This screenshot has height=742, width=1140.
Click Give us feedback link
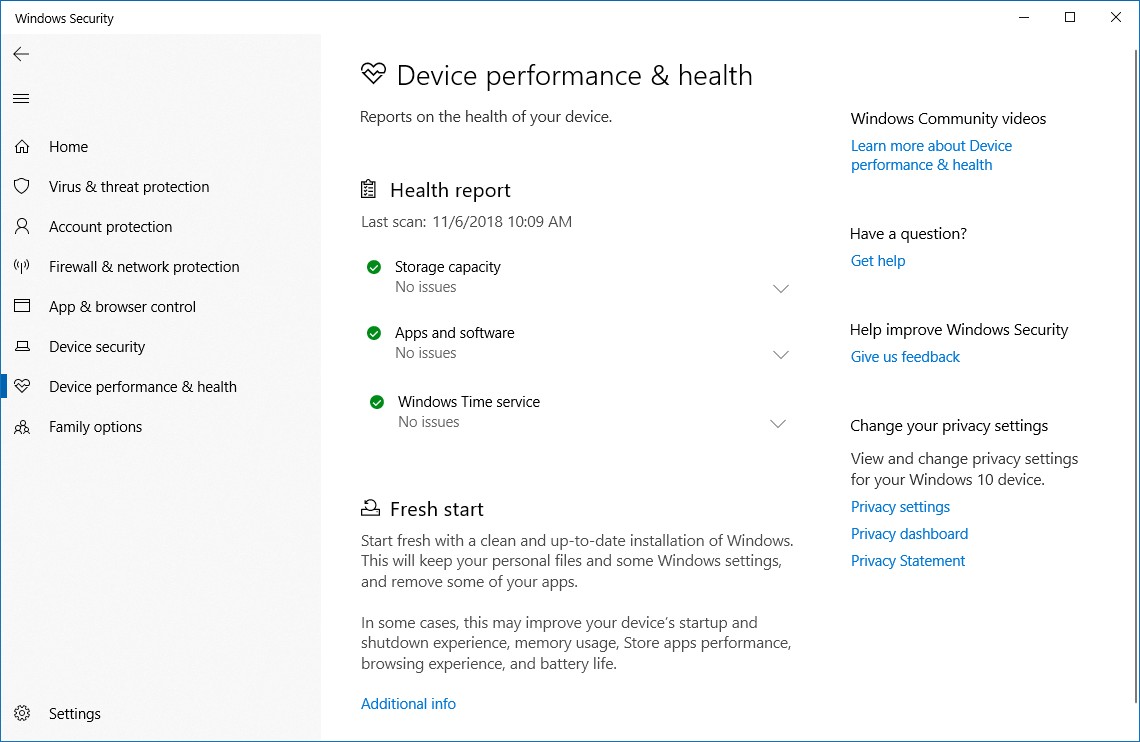tap(905, 357)
